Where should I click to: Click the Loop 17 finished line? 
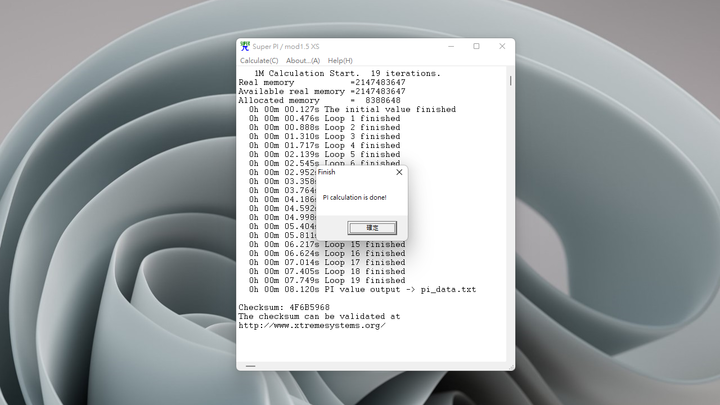(327, 262)
